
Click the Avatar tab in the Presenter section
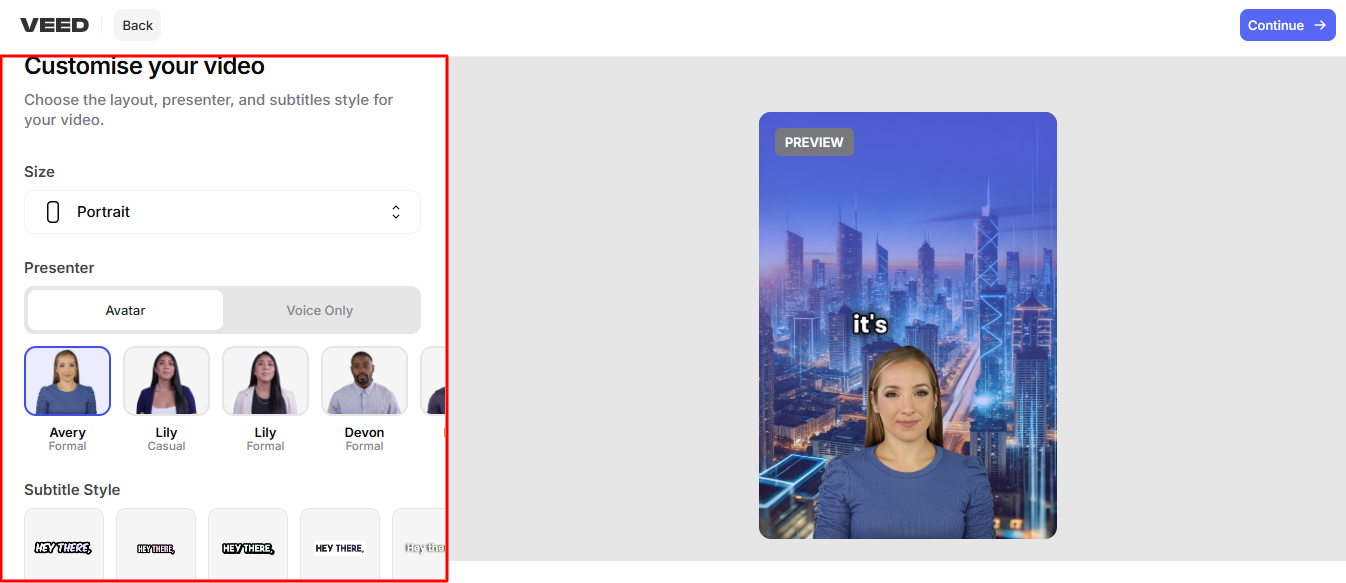(124, 310)
